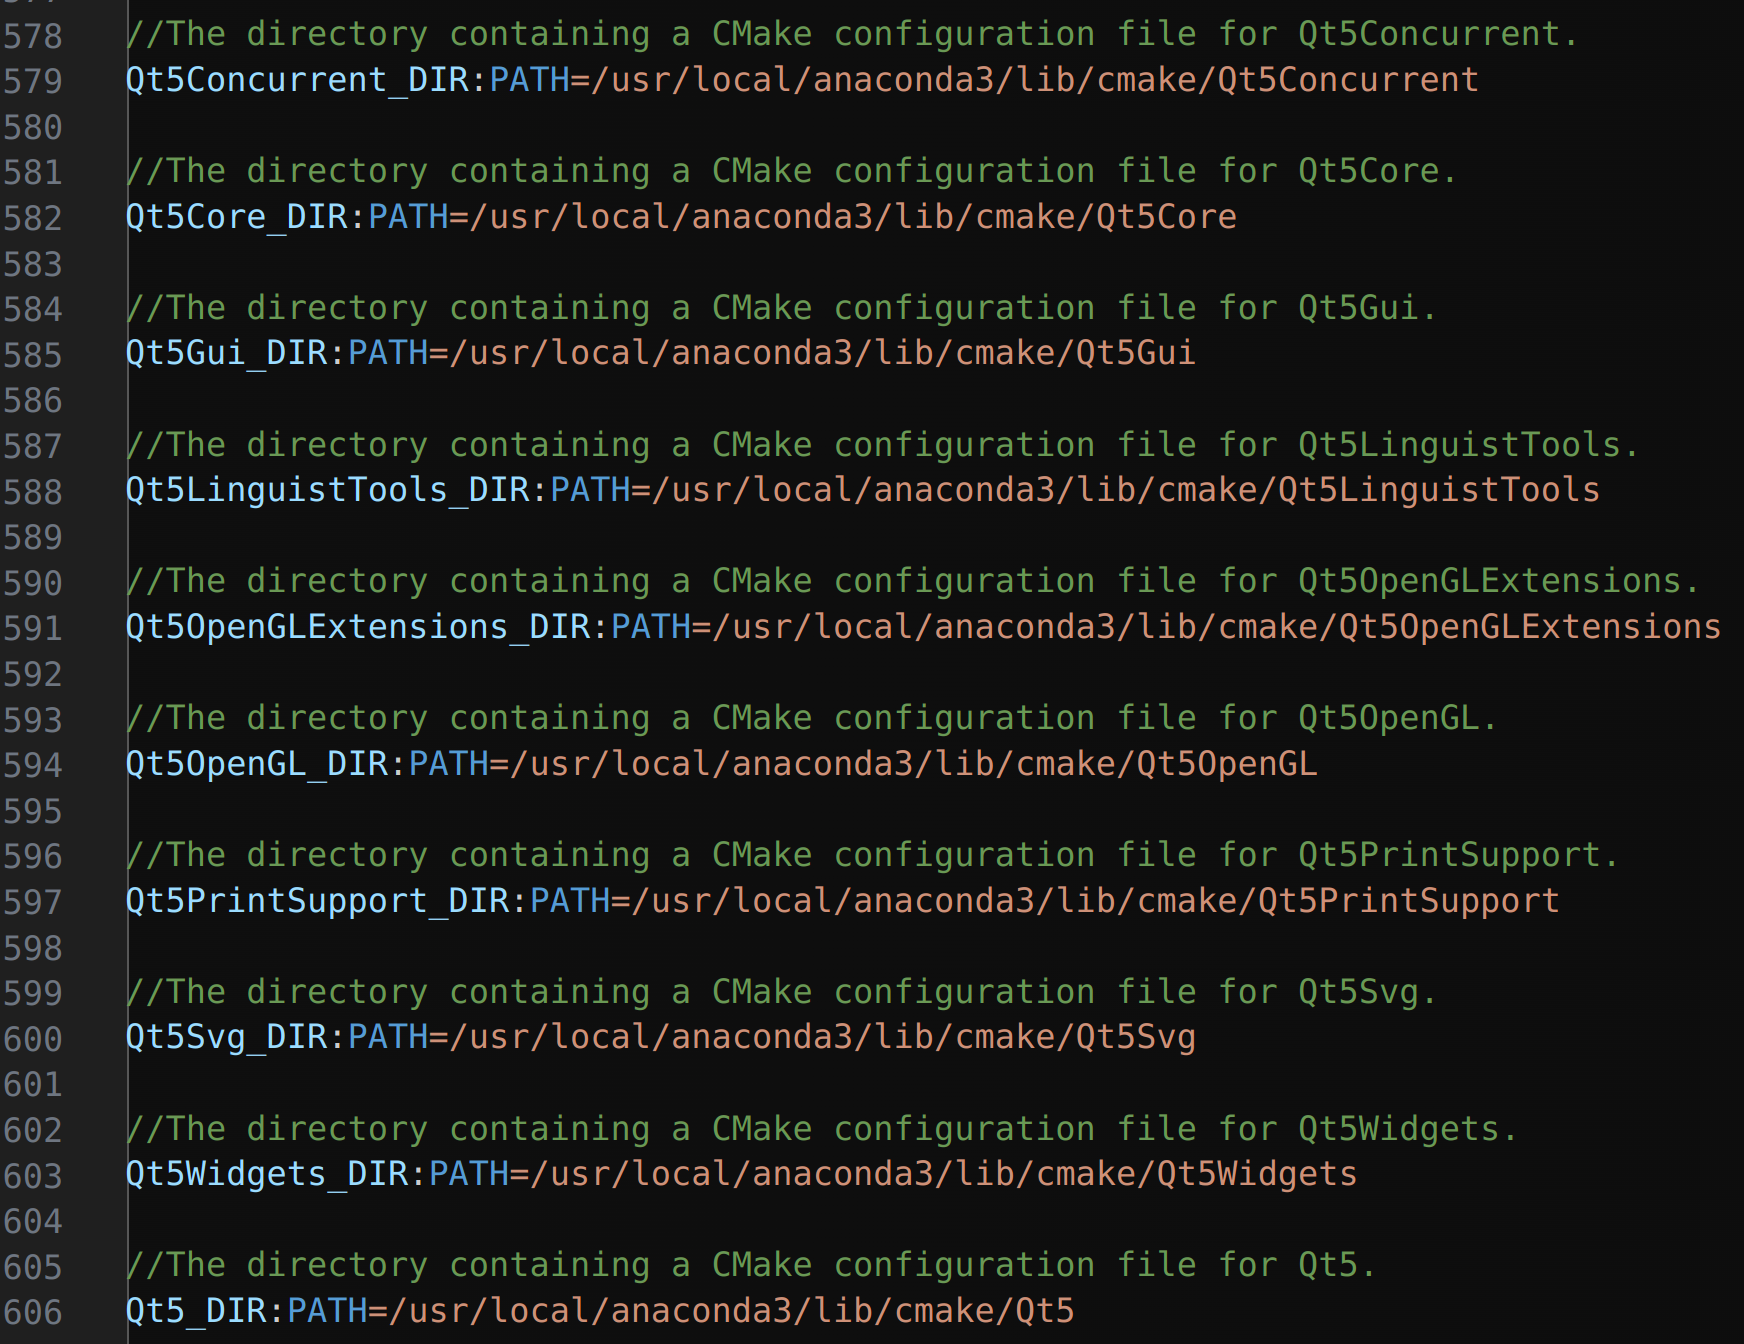Click path /usr/local/anaconda3/lib/cmake/Qt5Concurrent

1035,80
